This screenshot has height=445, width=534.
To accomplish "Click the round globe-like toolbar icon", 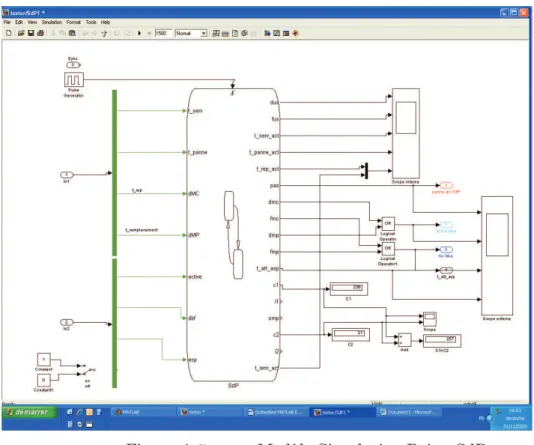I will [x=244, y=33].
